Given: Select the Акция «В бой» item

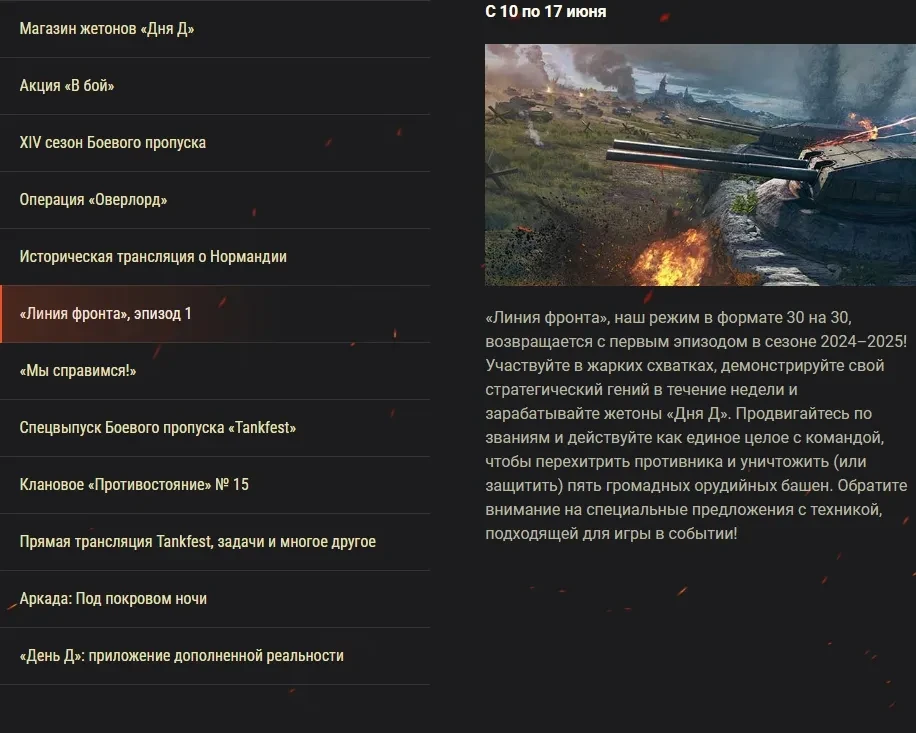Looking at the screenshot, I should click(215, 86).
